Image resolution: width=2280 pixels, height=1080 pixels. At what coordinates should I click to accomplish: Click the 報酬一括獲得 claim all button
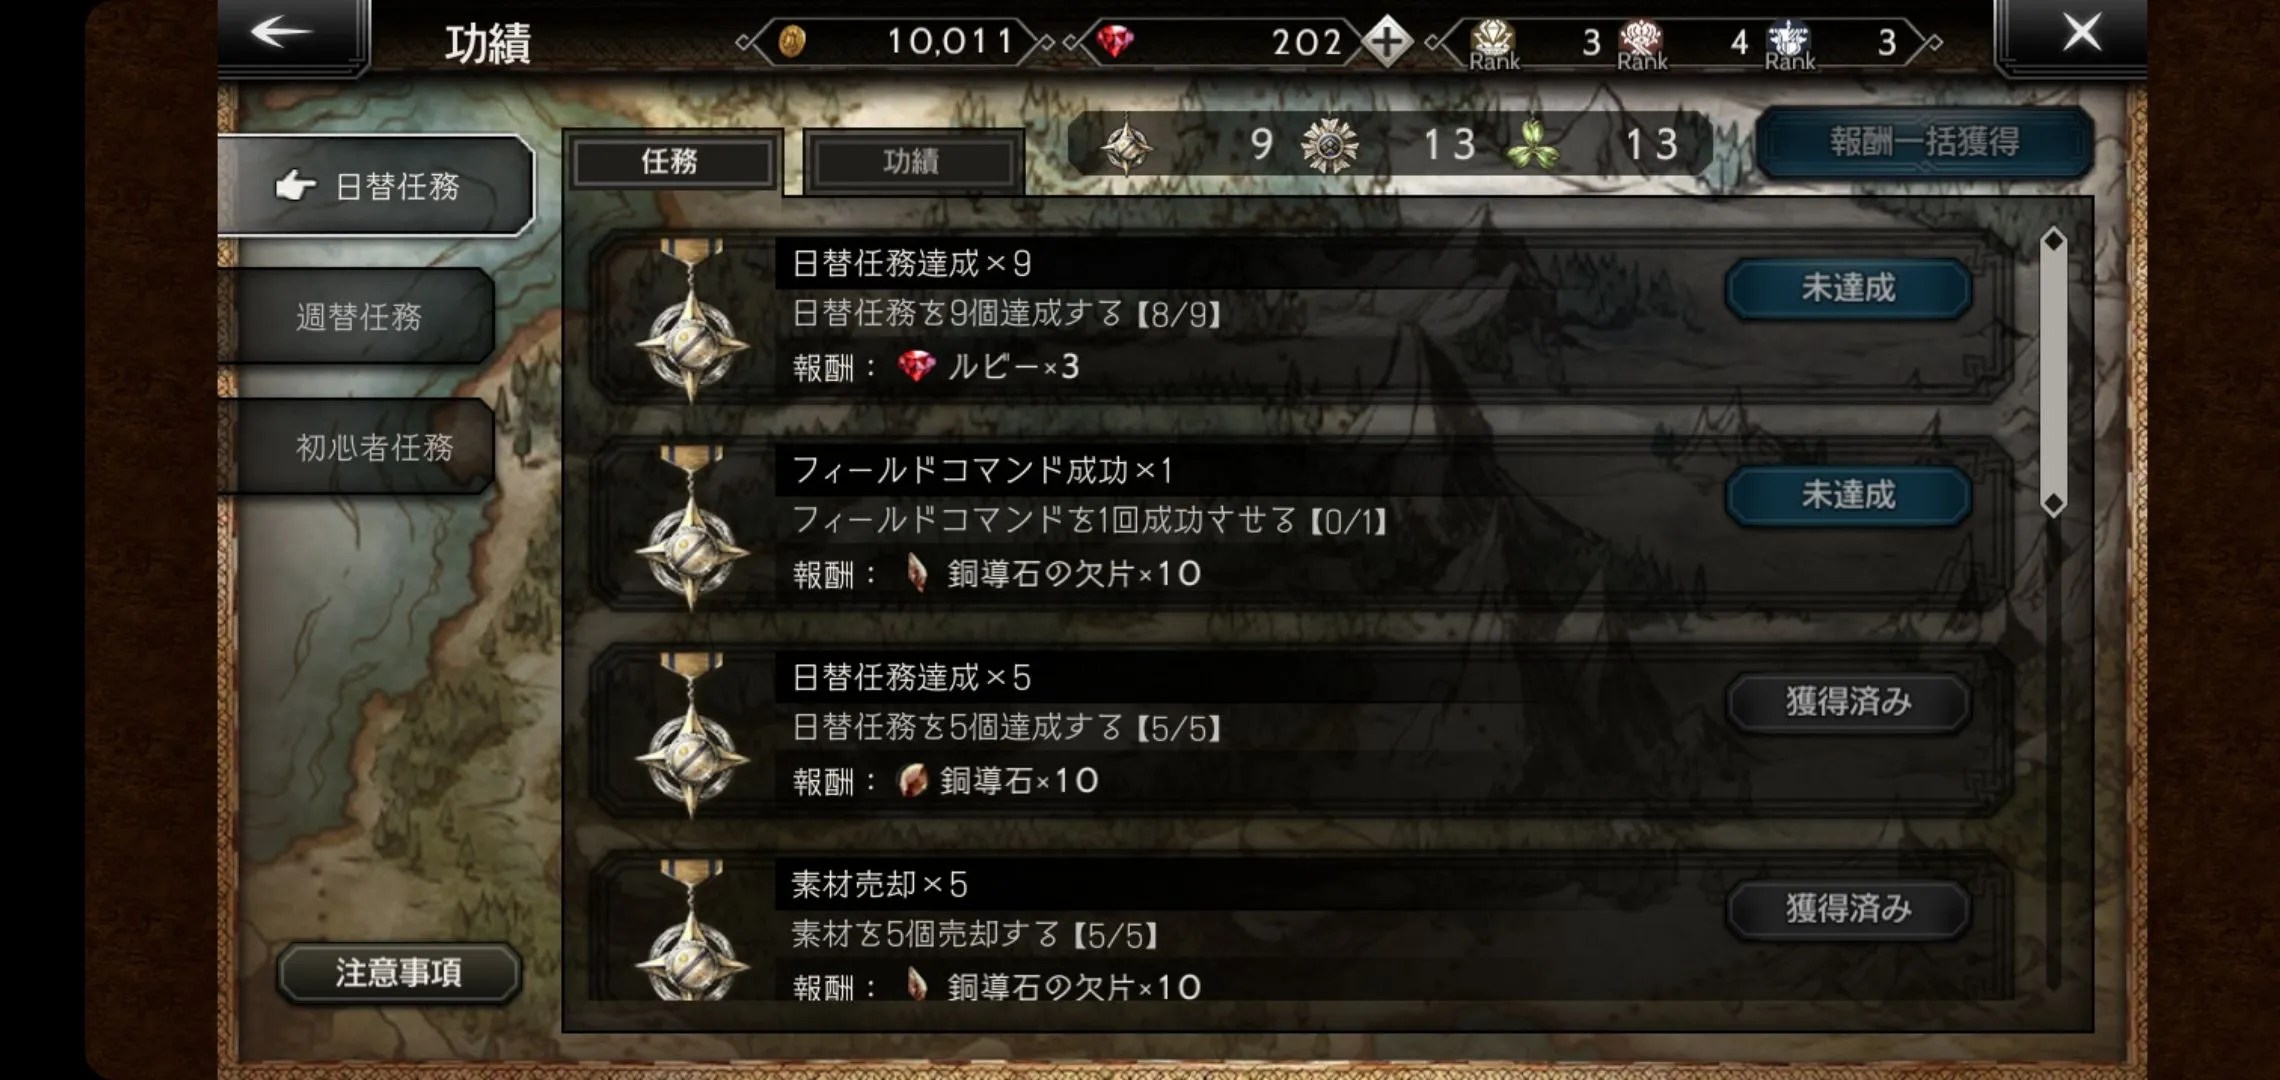[x=1925, y=142]
